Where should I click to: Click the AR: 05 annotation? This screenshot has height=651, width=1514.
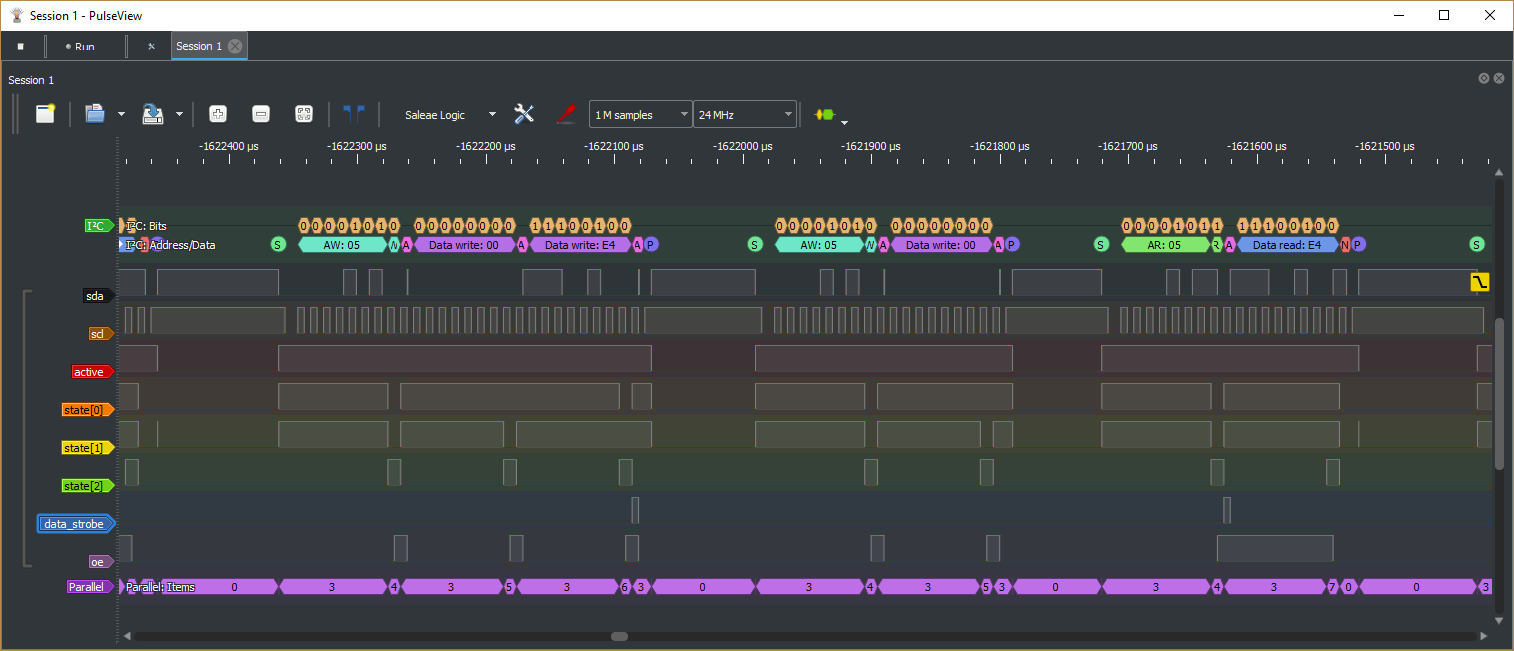pyautogui.click(x=1166, y=245)
